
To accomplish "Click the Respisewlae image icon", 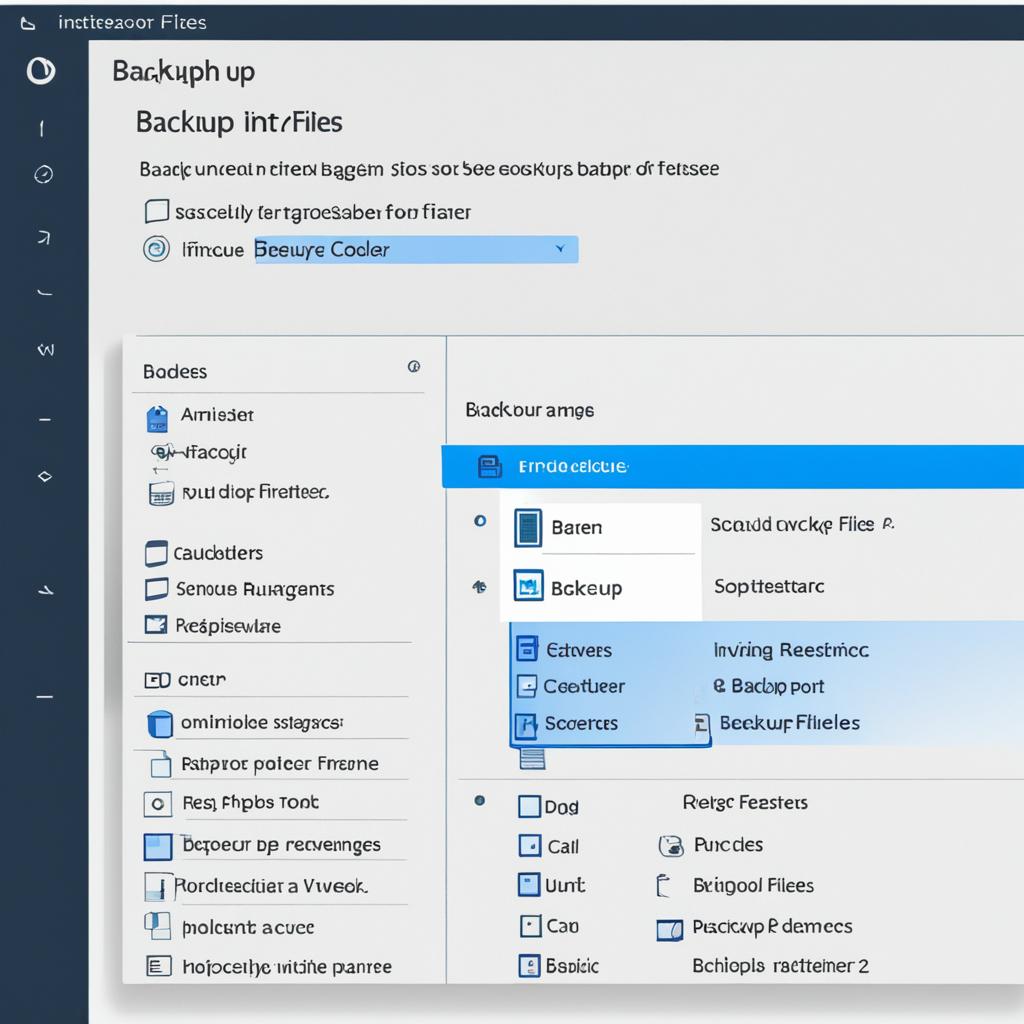I will (x=156, y=625).
